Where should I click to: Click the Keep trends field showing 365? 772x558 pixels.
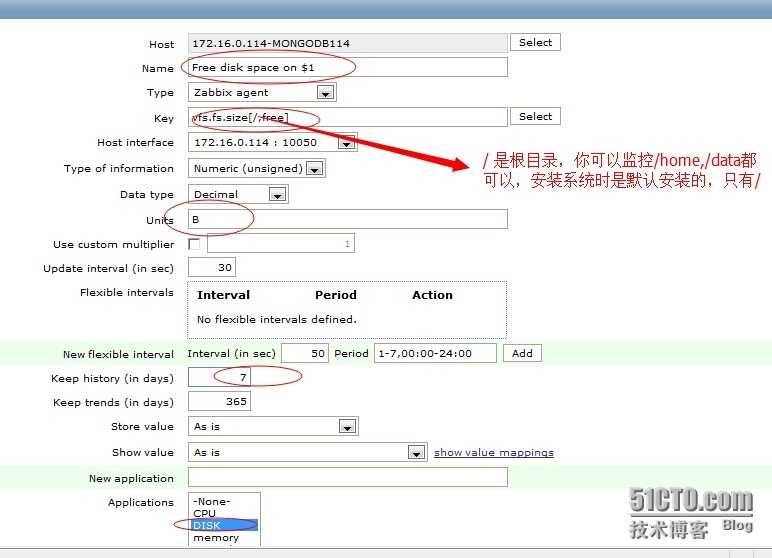coord(219,401)
